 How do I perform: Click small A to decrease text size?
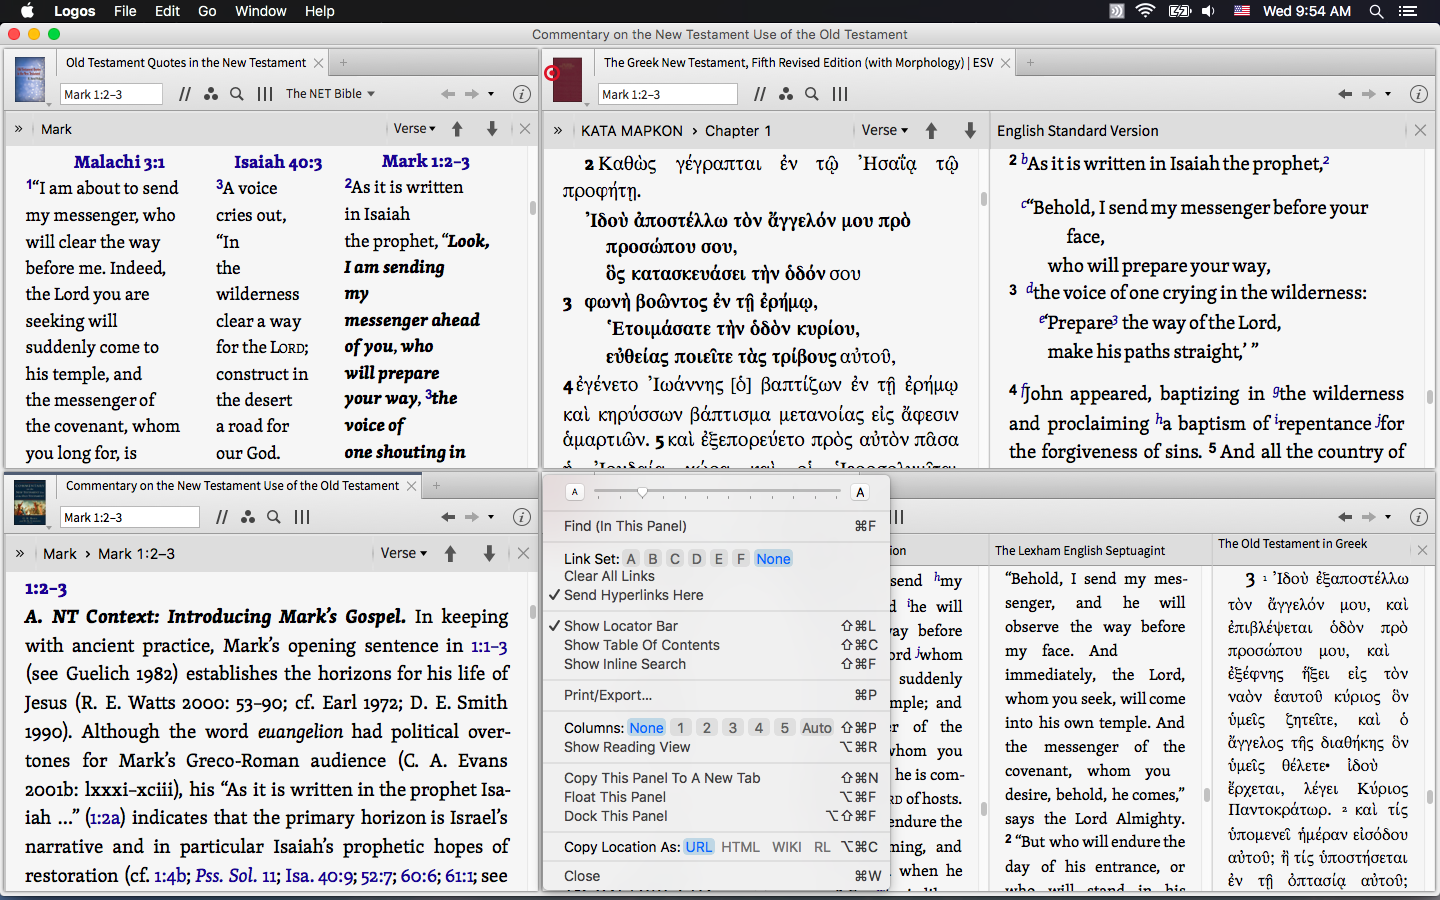(x=575, y=492)
